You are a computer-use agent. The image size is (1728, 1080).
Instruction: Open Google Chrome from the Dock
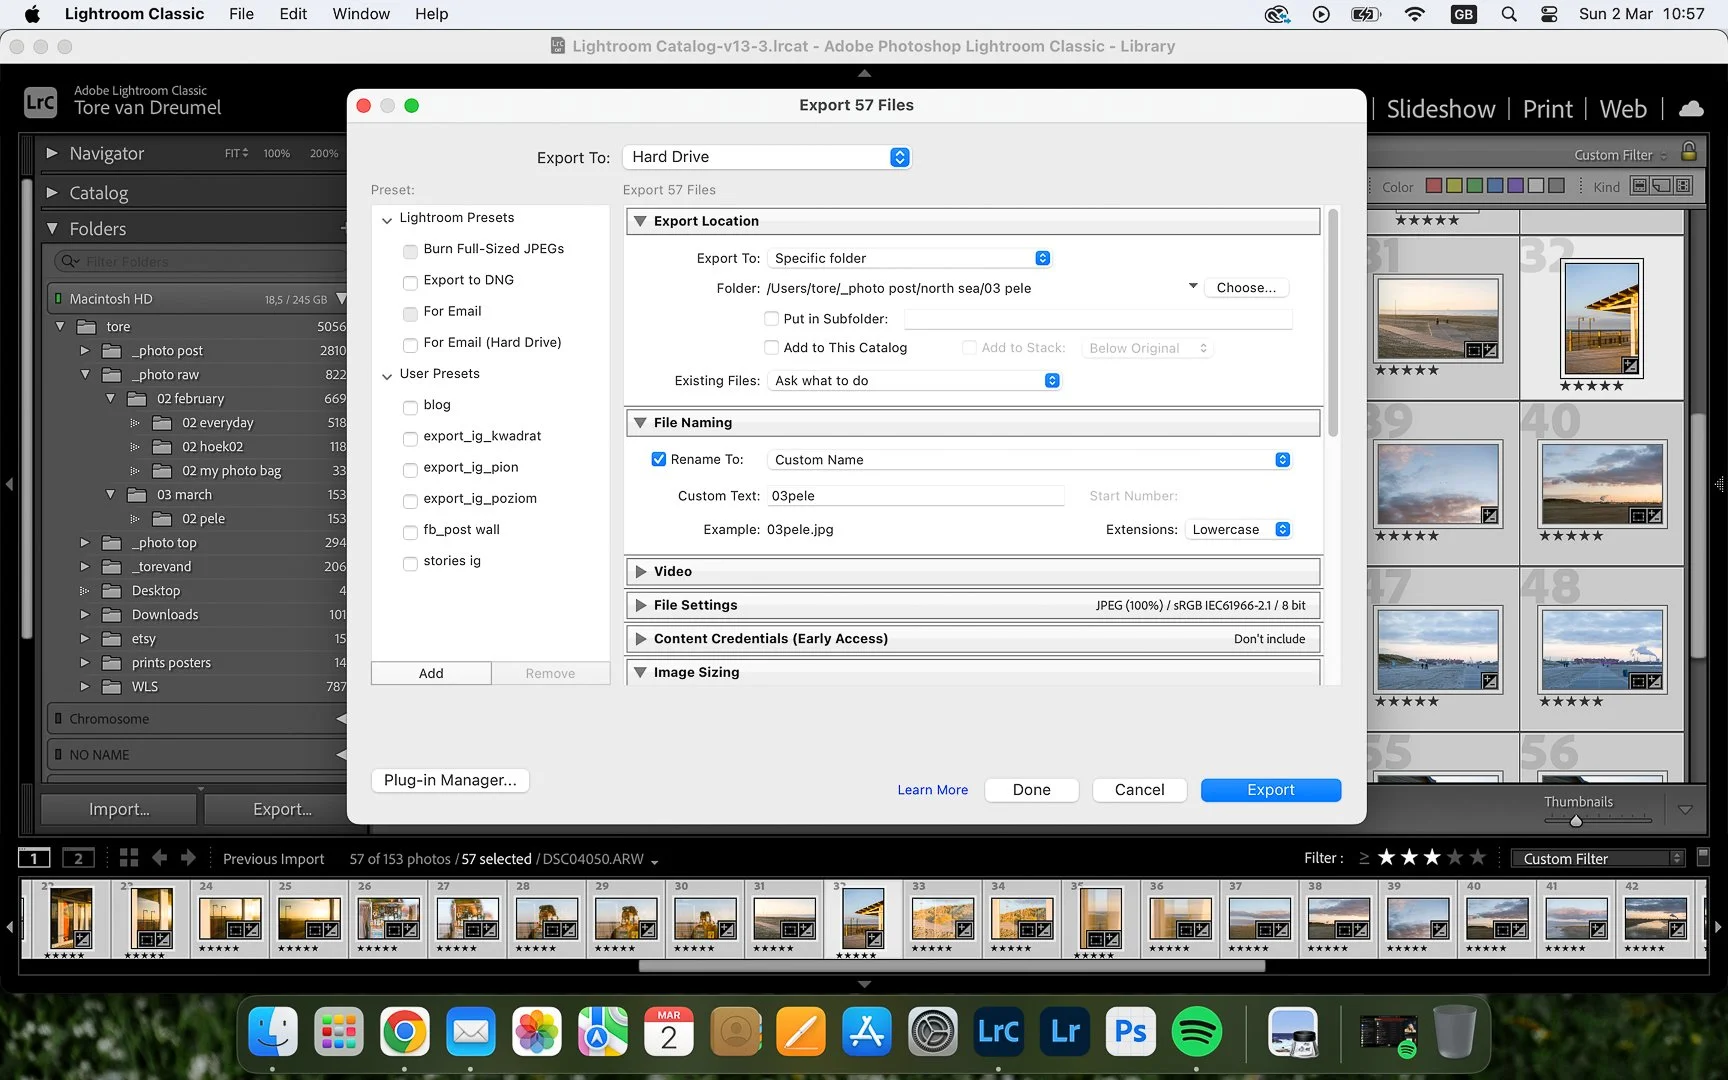coord(404,1032)
